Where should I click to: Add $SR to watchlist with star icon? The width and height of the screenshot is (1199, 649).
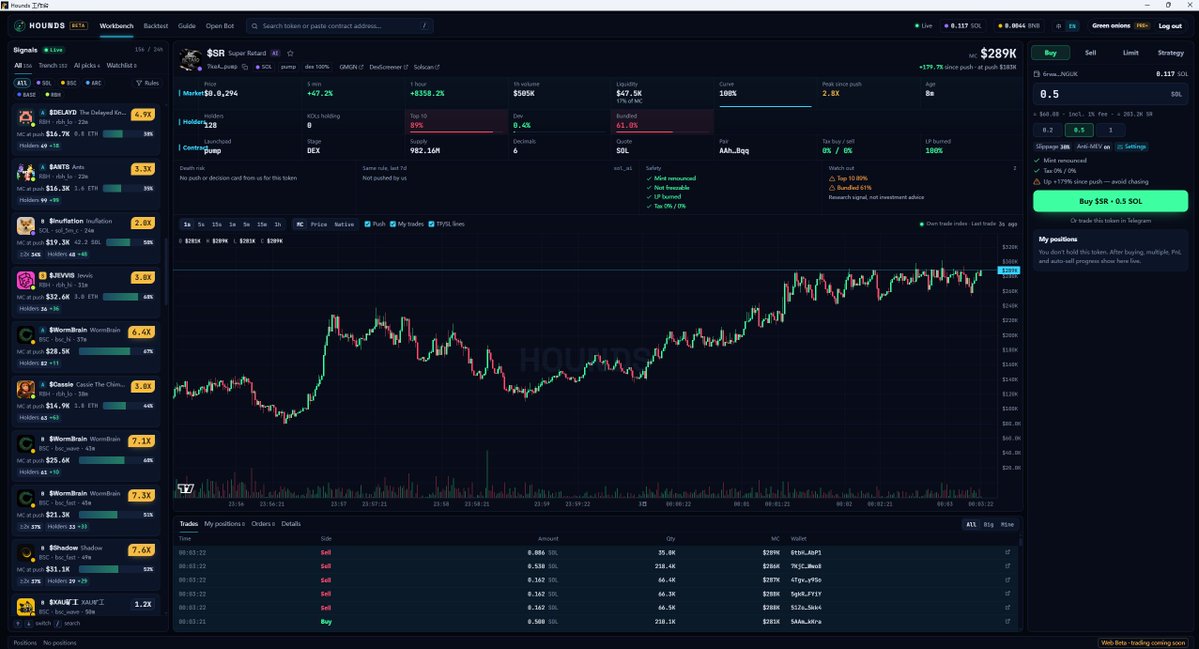tap(290, 54)
